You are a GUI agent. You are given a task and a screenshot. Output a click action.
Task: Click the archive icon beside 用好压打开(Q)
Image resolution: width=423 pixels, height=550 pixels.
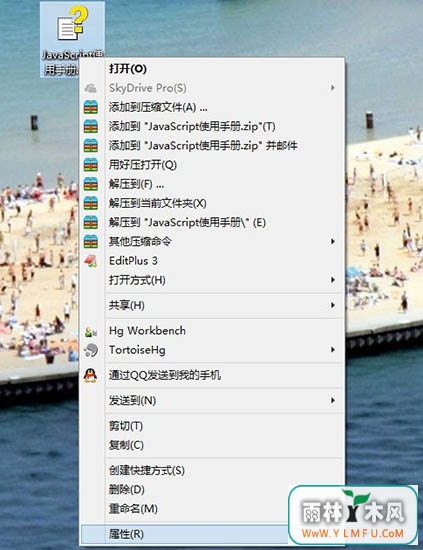click(90, 165)
